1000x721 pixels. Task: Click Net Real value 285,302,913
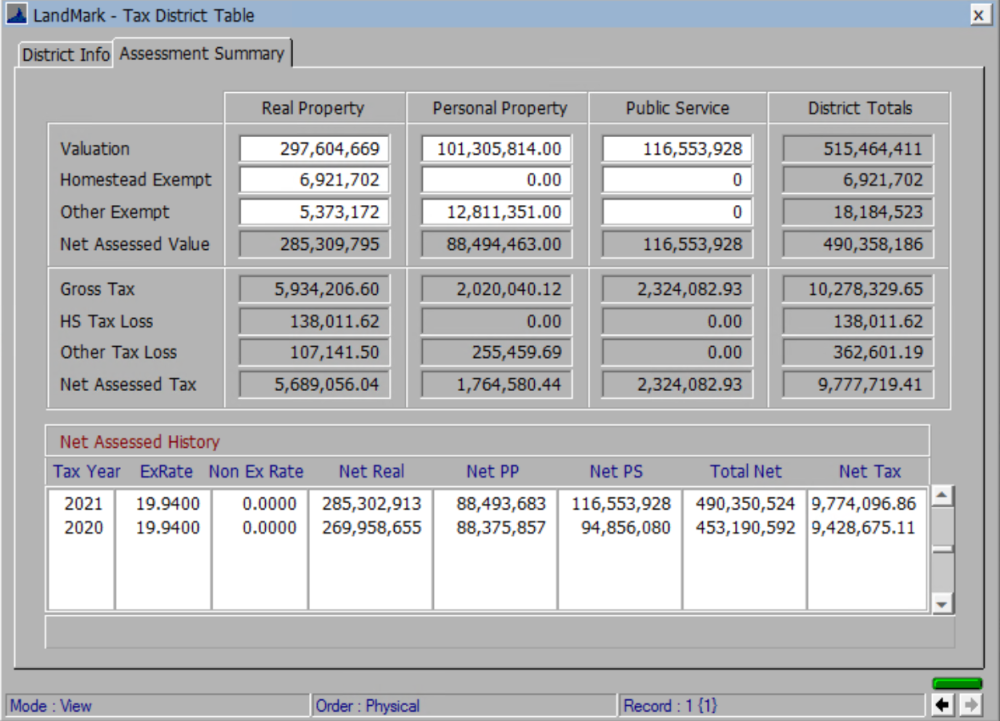tap(371, 504)
